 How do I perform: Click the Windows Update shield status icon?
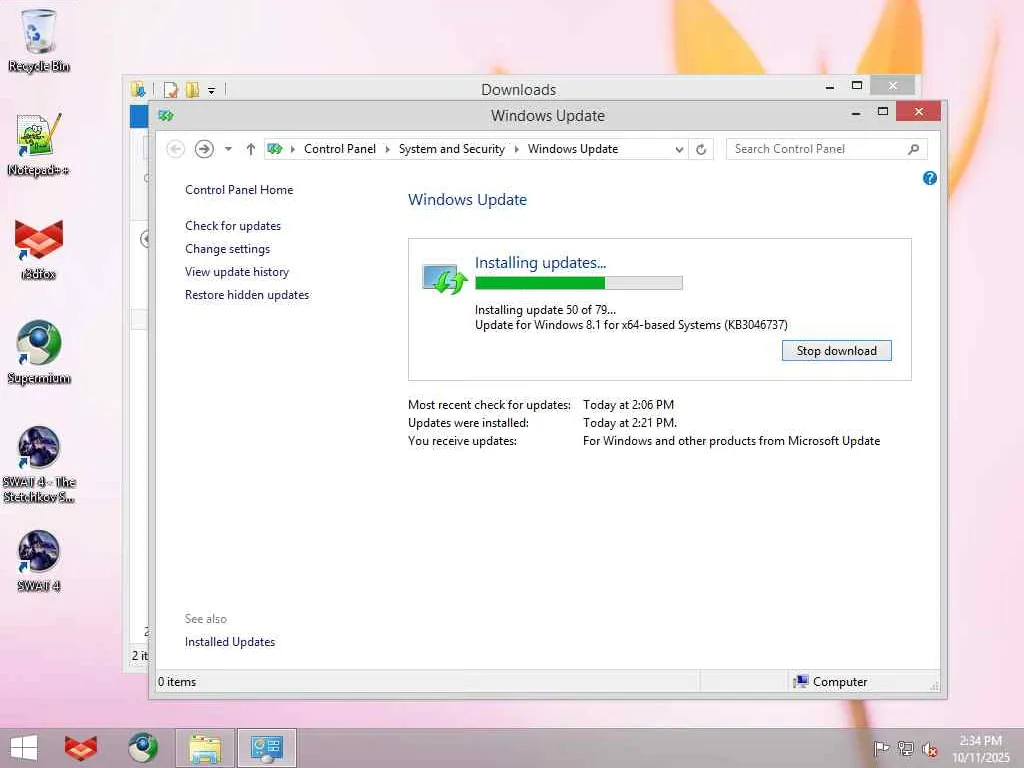click(x=445, y=279)
